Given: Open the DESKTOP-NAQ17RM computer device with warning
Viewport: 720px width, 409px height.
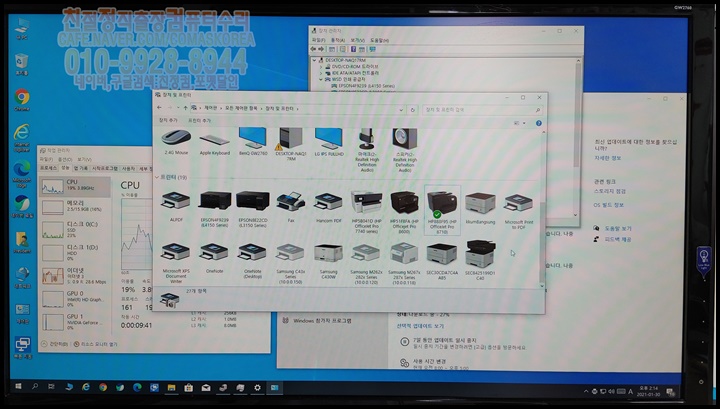Looking at the screenshot, I should point(291,145).
